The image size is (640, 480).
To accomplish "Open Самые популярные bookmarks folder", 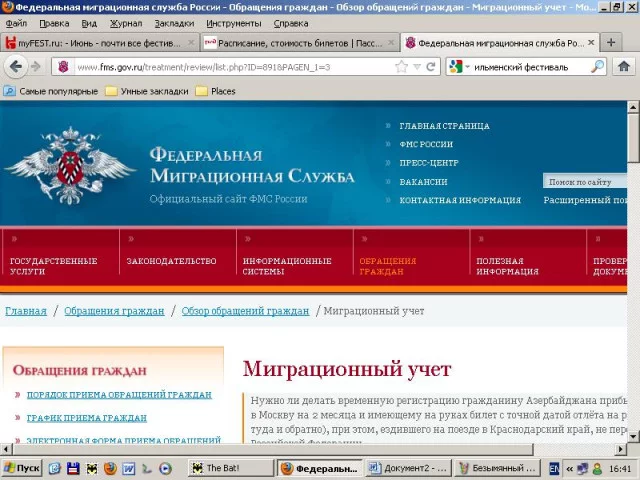I will (x=51, y=91).
